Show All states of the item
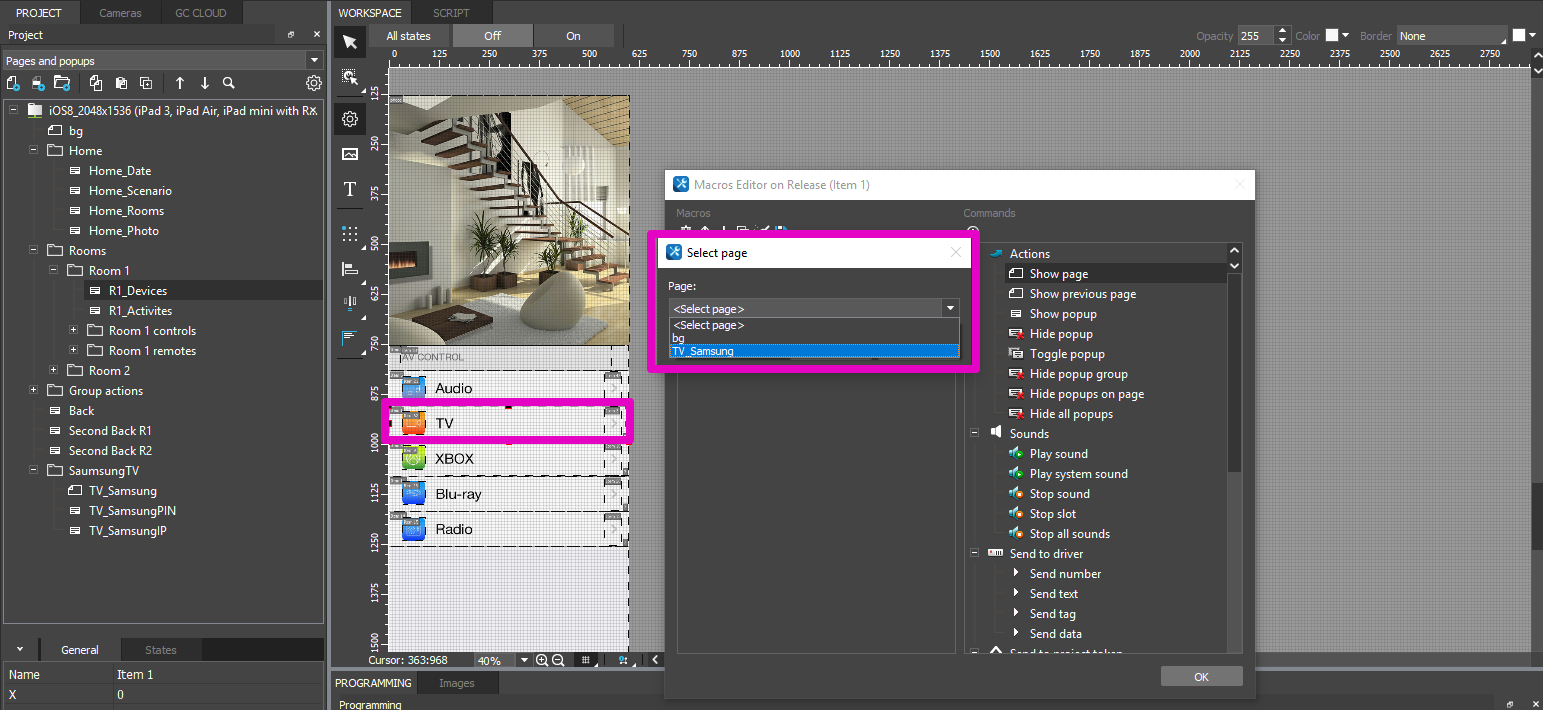Screen dimensions: 1543x710 (x=408, y=36)
